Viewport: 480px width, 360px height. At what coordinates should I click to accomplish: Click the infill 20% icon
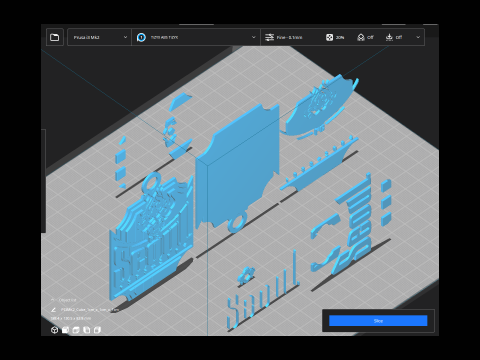(x=329, y=37)
